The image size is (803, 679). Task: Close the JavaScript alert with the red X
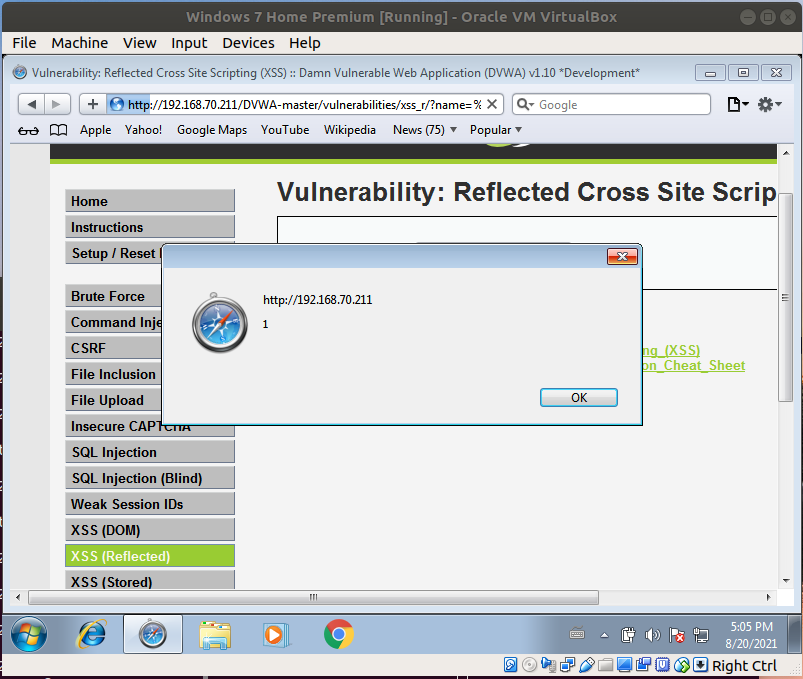(x=622, y=256)
